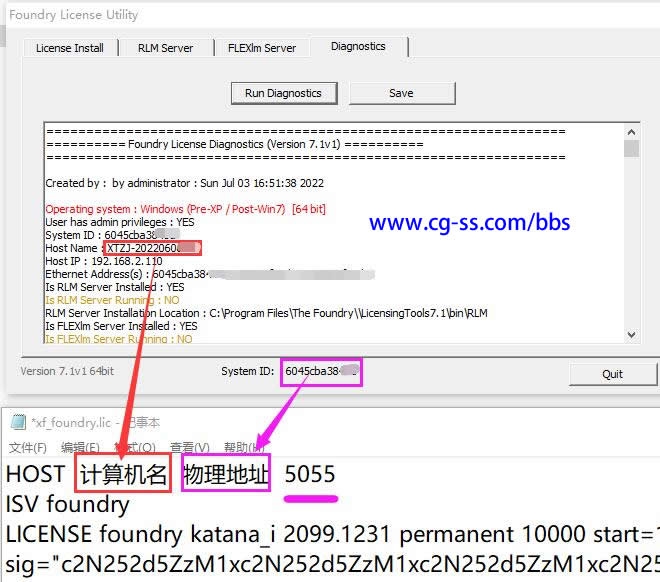This screenshot has width=660, height=582.
Task: Click the 计算机名 placeholder in license file
Action: pyautogui.click(x=124, y=474)
